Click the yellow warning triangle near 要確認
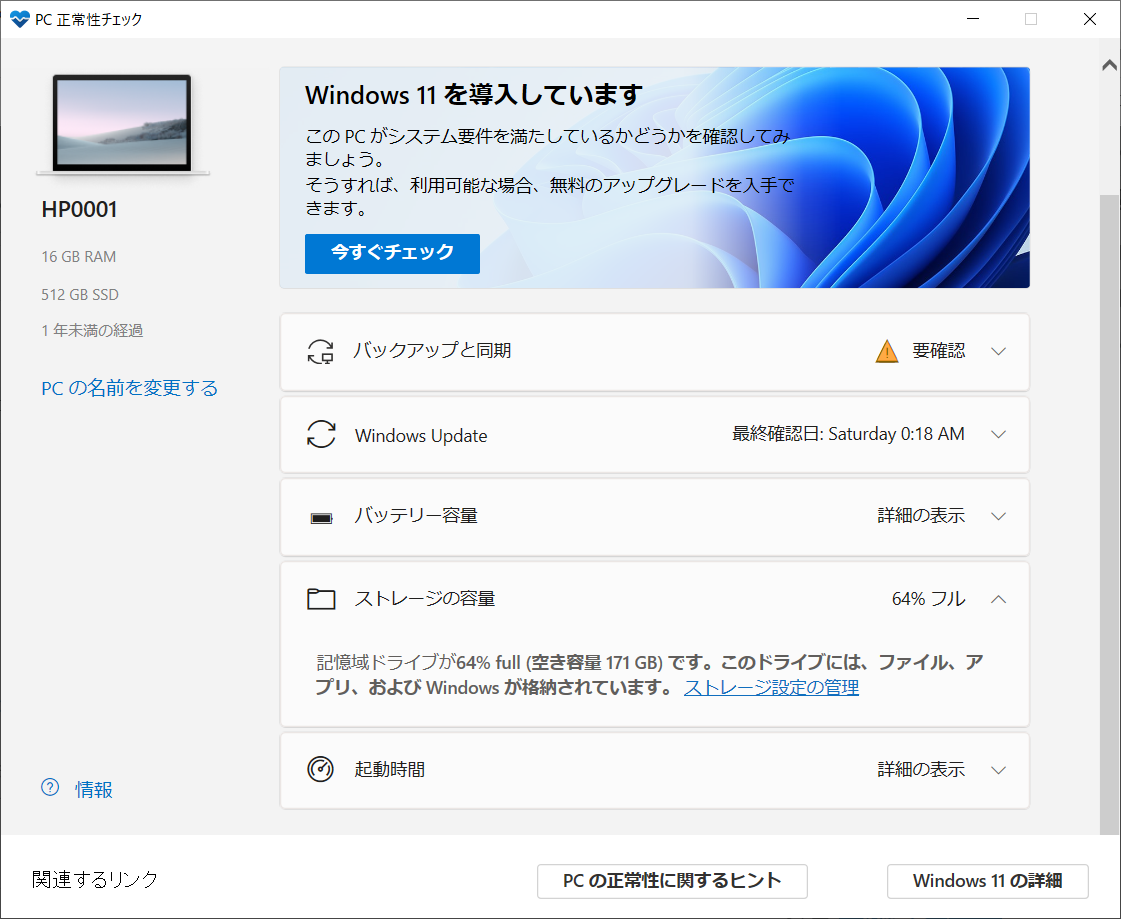The image size is (1121, 919). point(887,351)
